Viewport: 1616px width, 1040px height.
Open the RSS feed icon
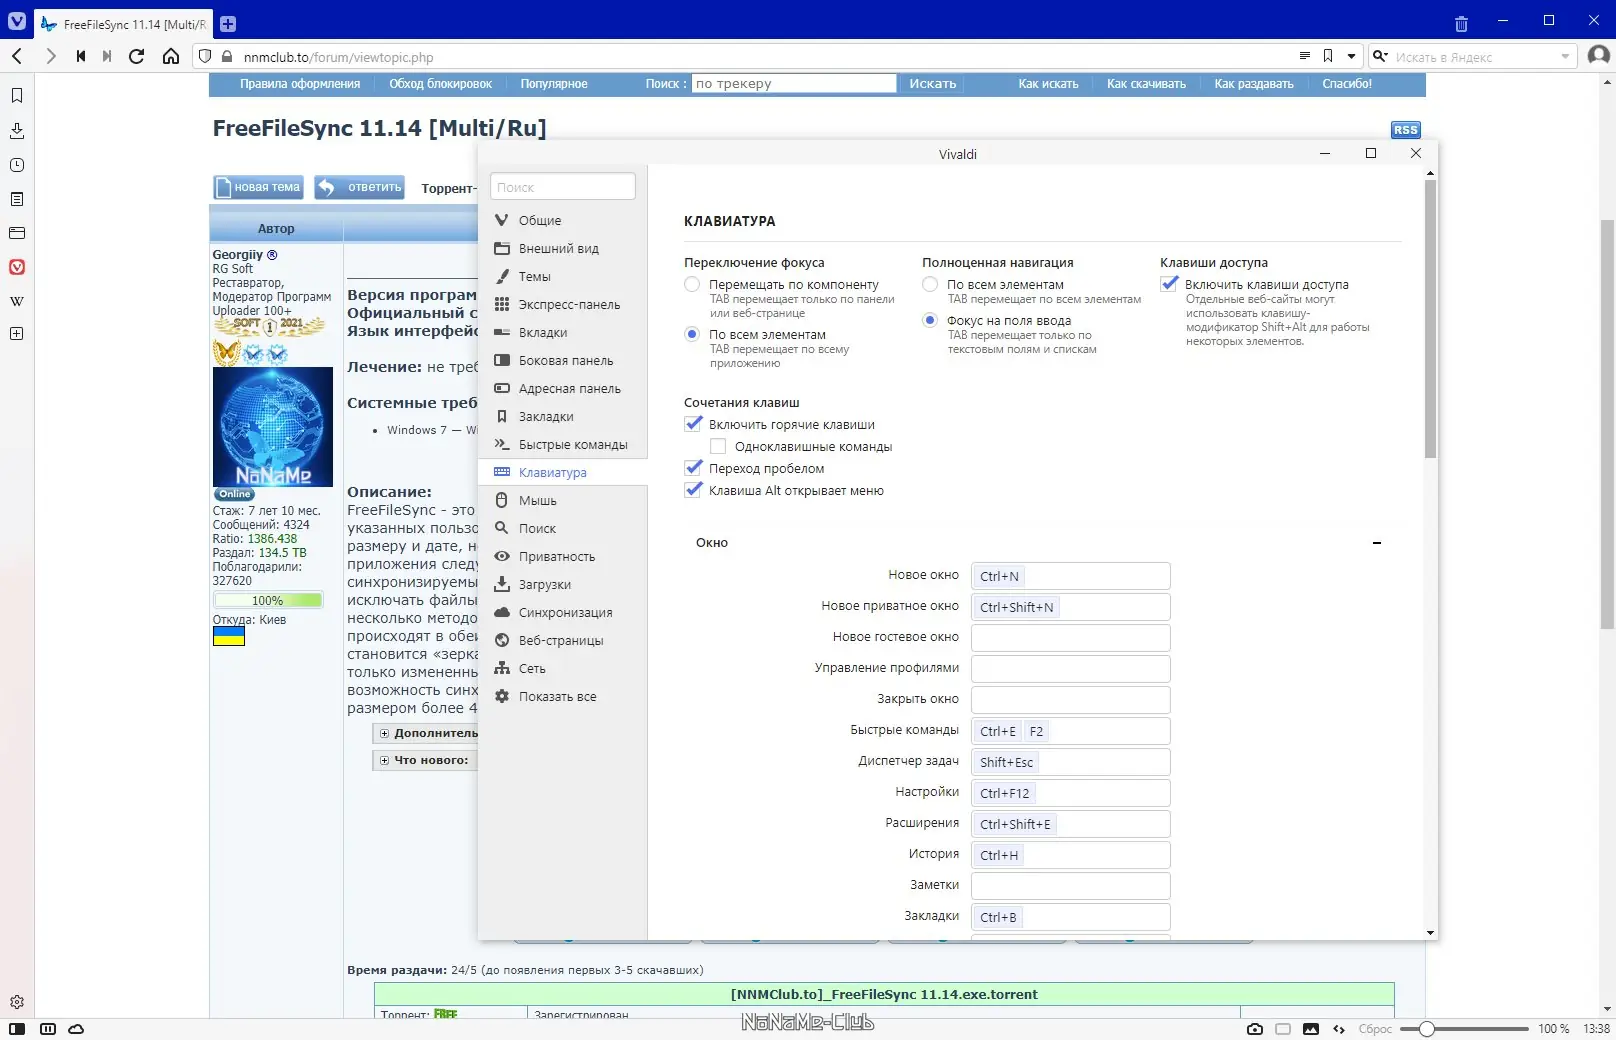(1405, 130)
